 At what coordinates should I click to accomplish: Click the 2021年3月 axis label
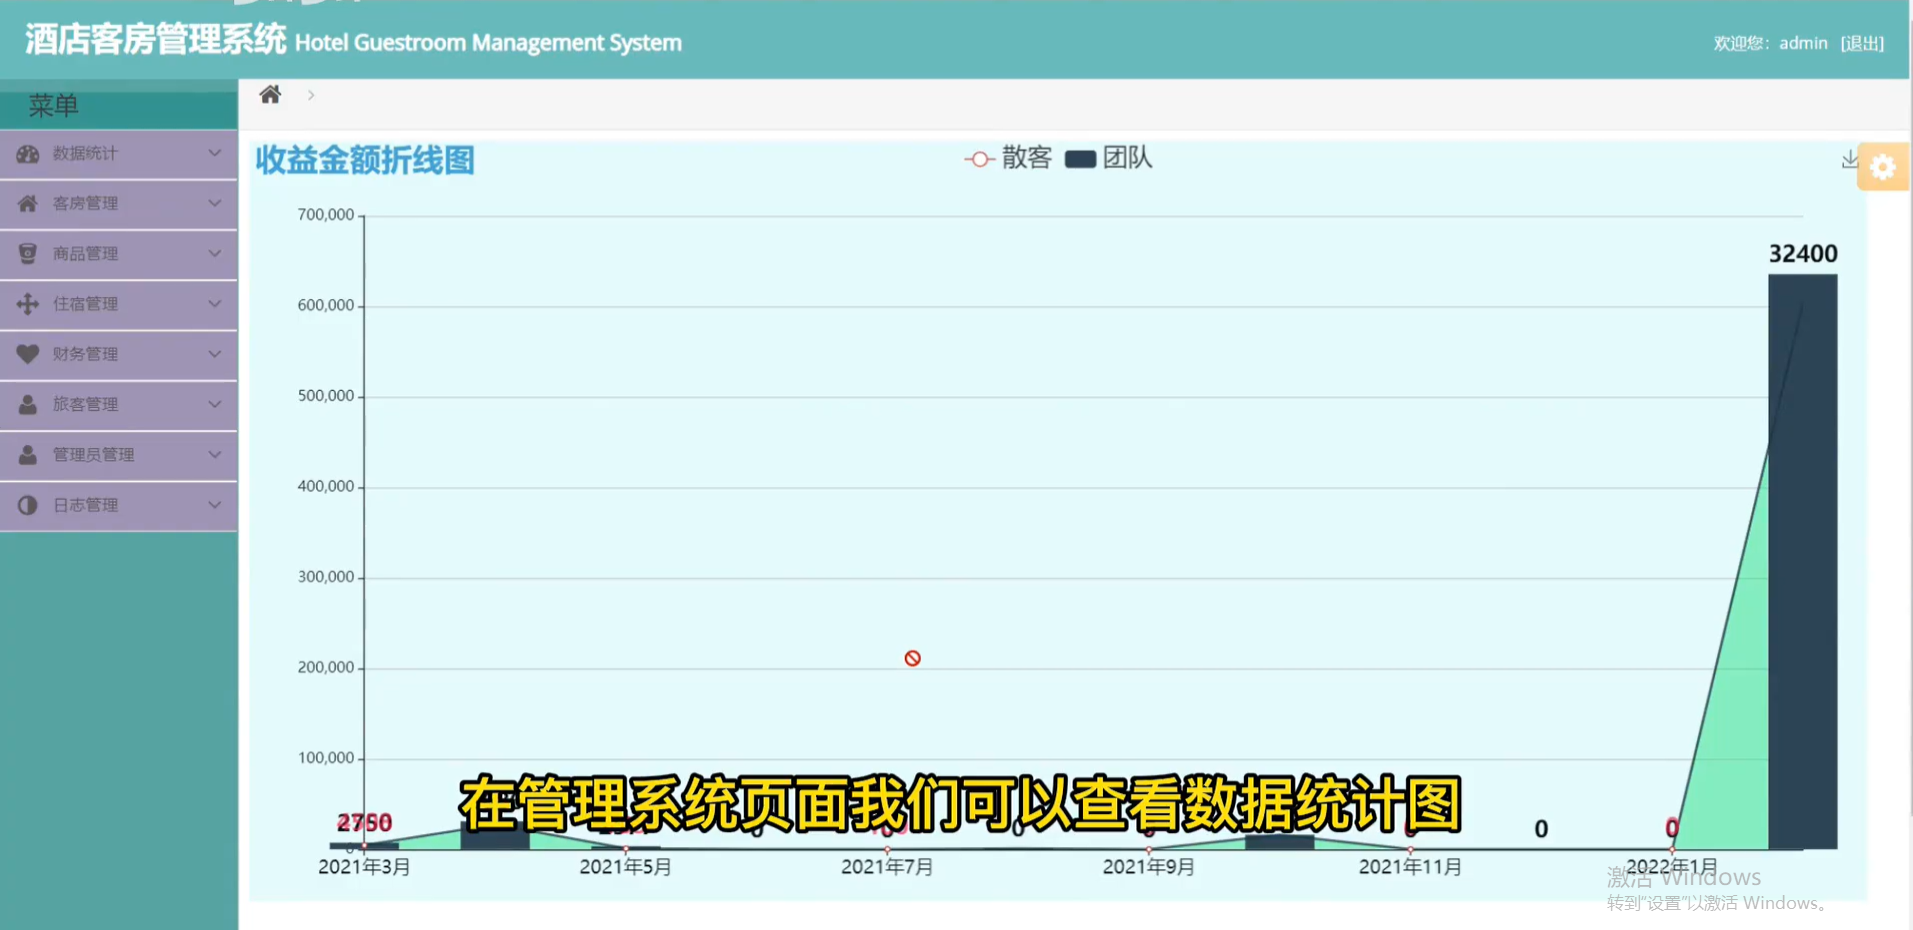[x=364, y=867]
